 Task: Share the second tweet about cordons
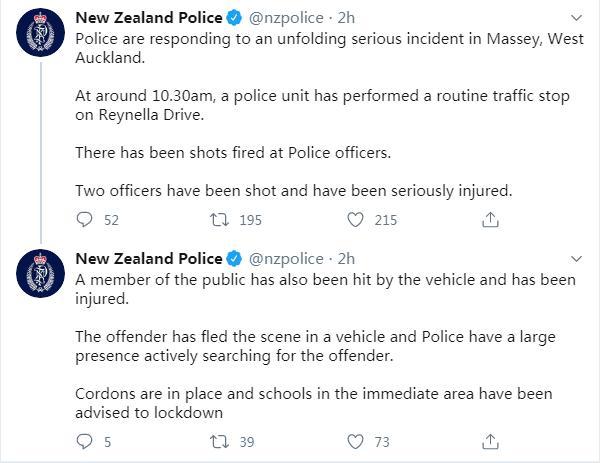coord(490,442)
